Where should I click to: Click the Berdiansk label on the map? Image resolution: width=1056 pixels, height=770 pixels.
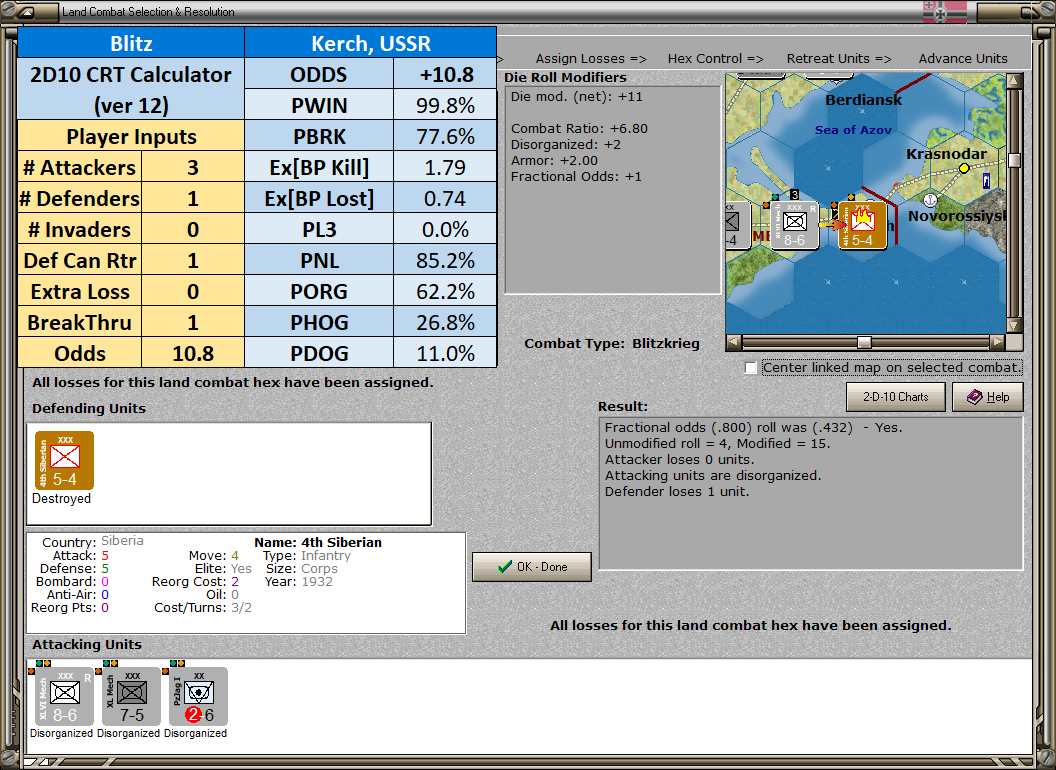click(863, 100)
